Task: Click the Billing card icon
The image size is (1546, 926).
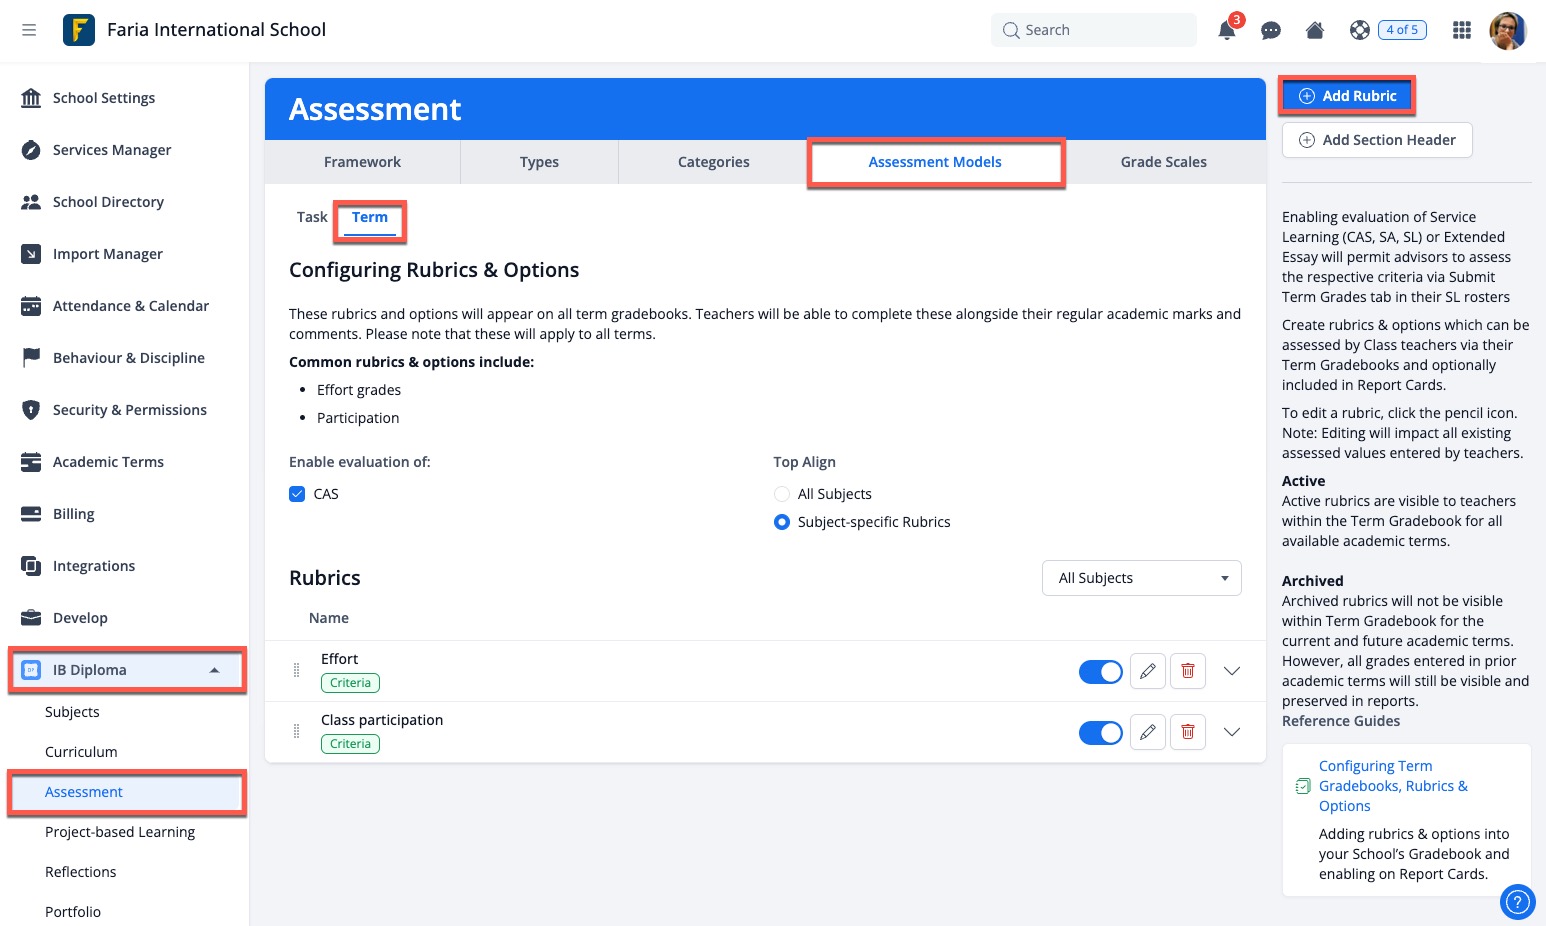Action: click(x=31, y=514)
